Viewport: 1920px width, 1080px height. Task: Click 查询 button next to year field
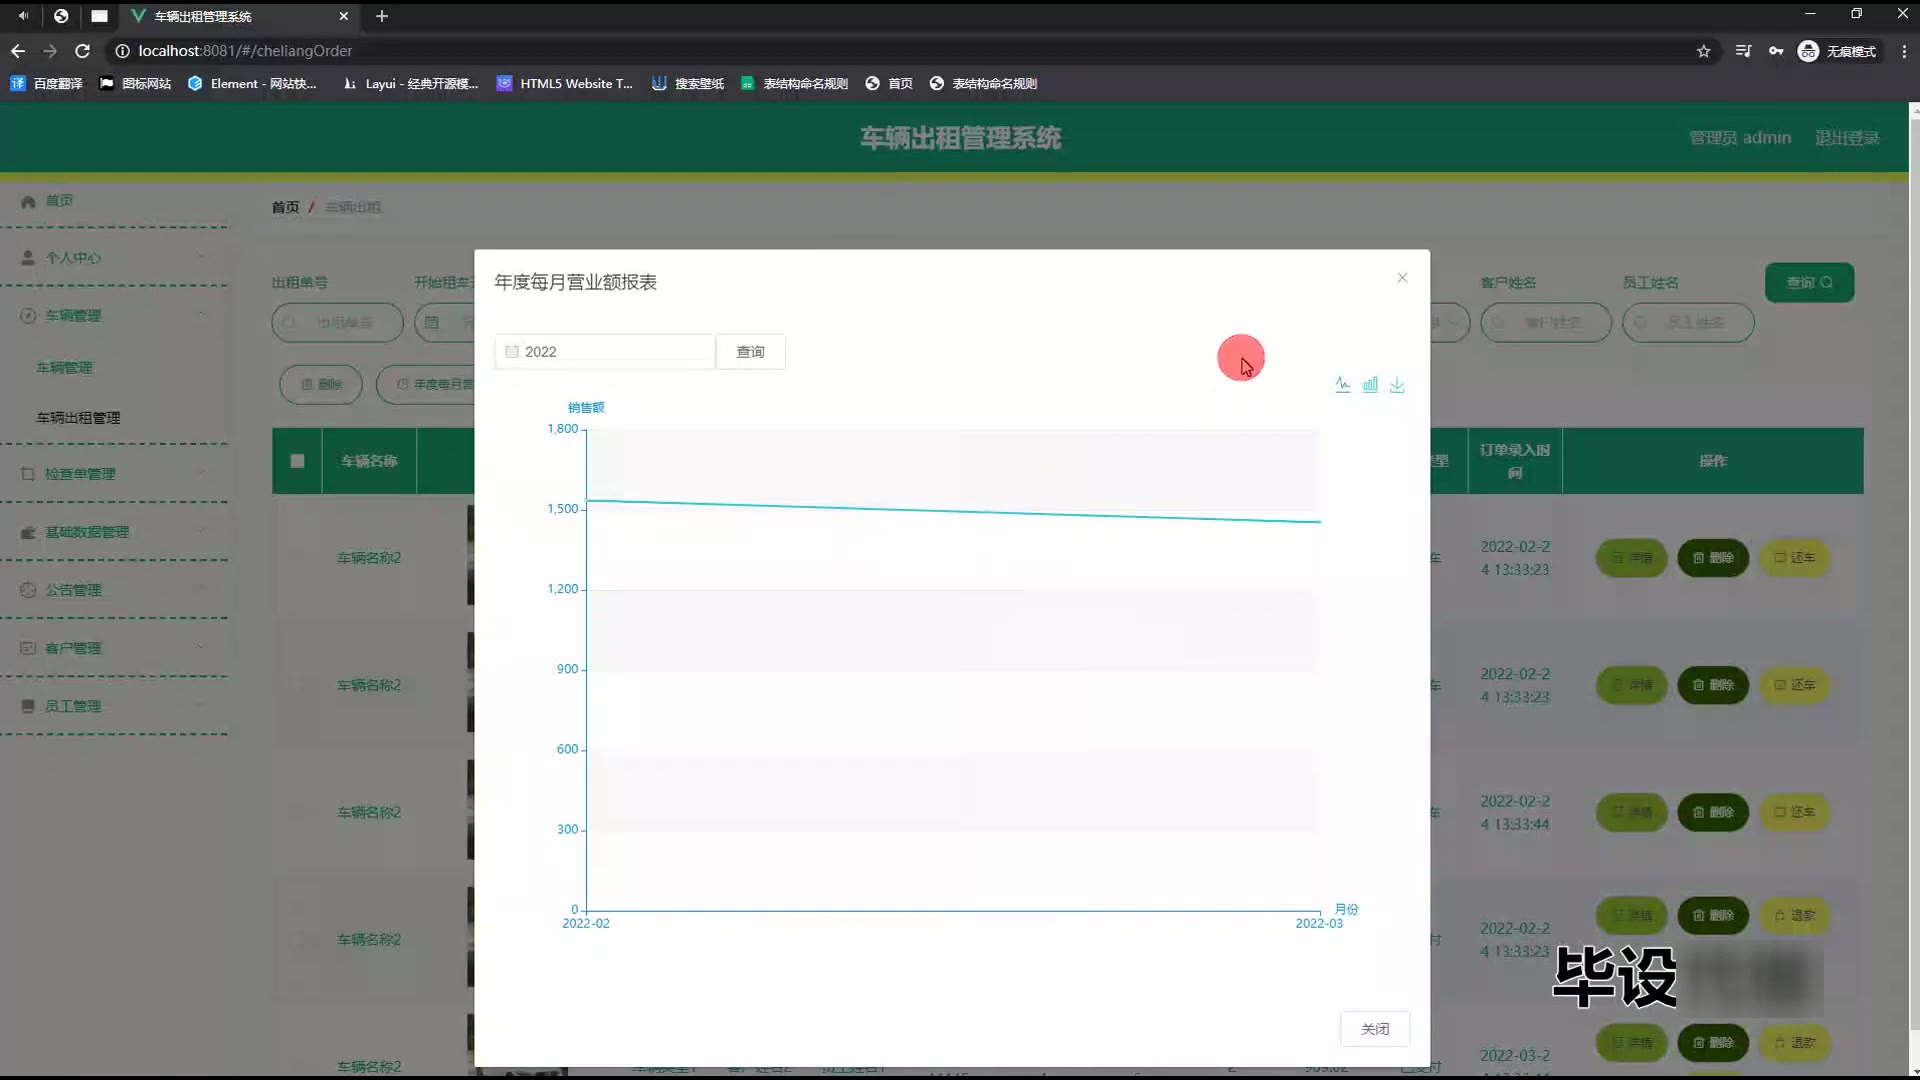pyautogui.click(x=750, y=352)
